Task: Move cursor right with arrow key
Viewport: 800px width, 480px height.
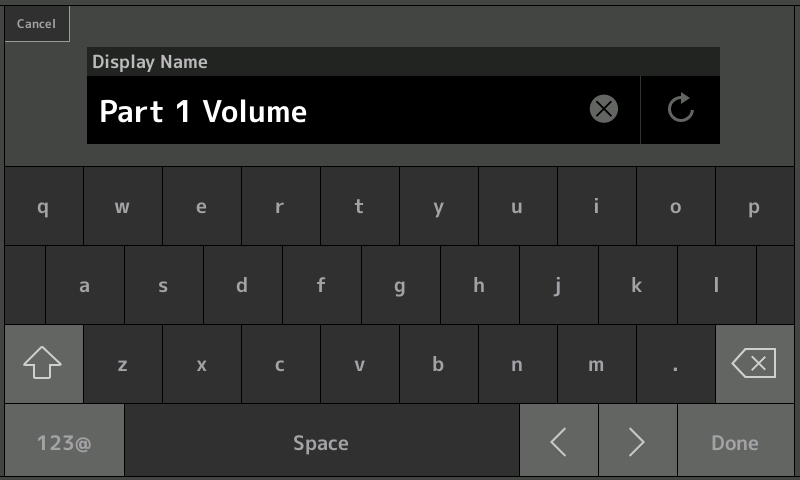Action: click(x=637, y=442)
